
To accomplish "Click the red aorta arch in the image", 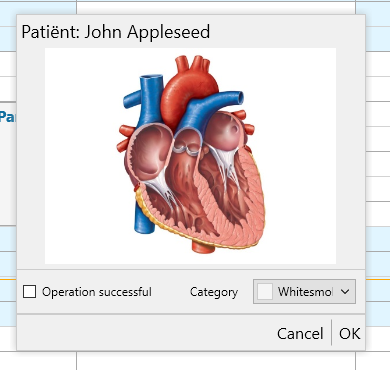I will click(x=188, y=87).
